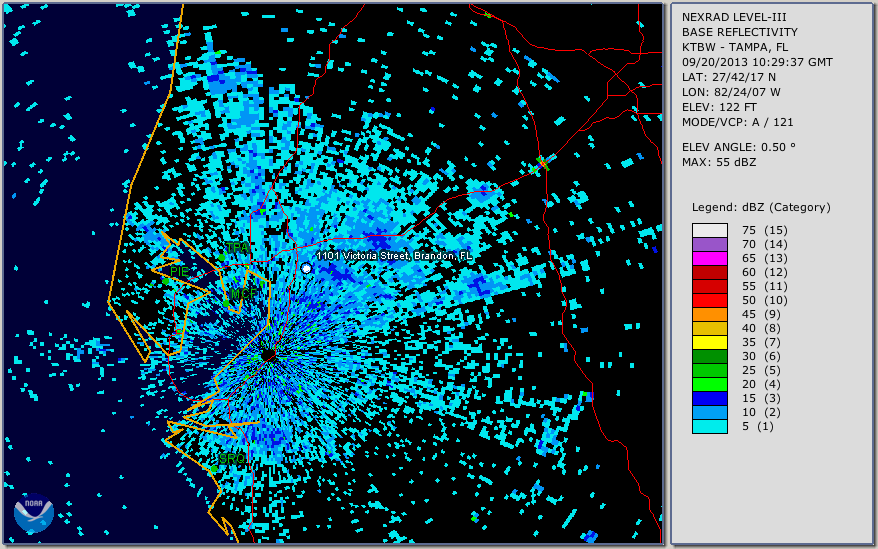
Task: Choose the cyan 5 dBZ legend swatch
Action: 709,426
